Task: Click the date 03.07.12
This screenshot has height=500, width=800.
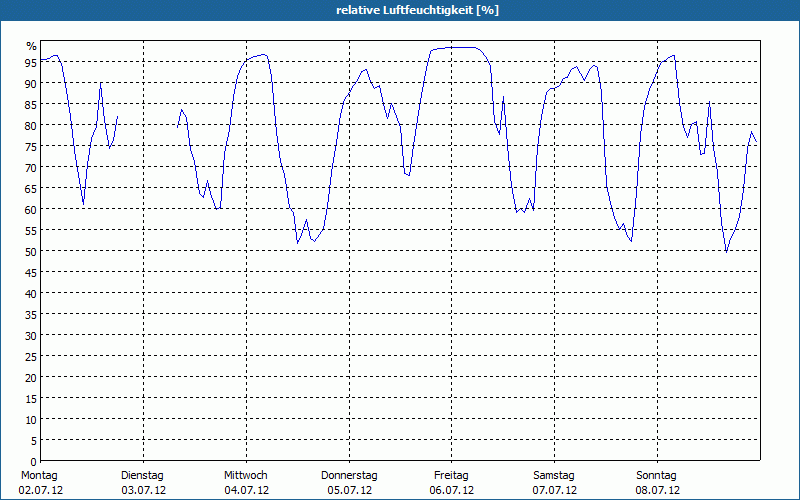Action: pyautogui.click(x=143, y=491)
